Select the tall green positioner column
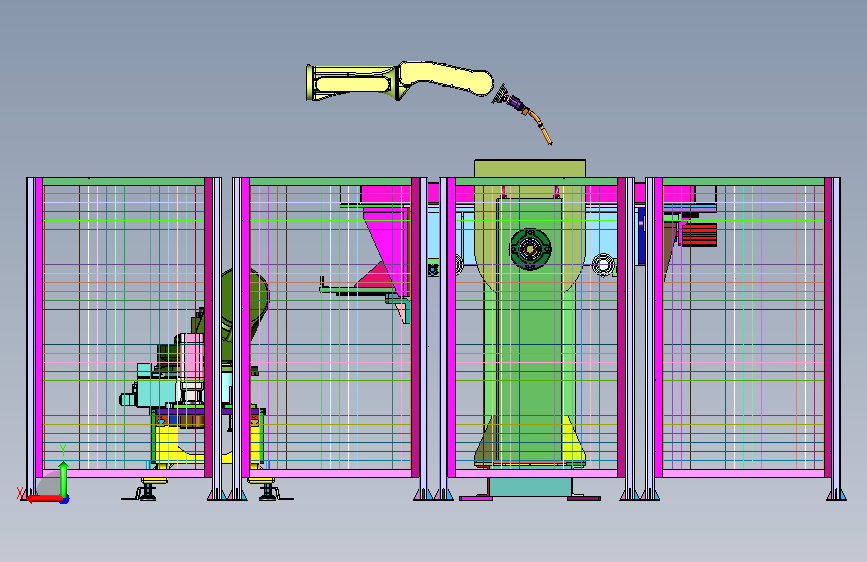The height and width of the screenshot is (562, 867). [530, 330]
